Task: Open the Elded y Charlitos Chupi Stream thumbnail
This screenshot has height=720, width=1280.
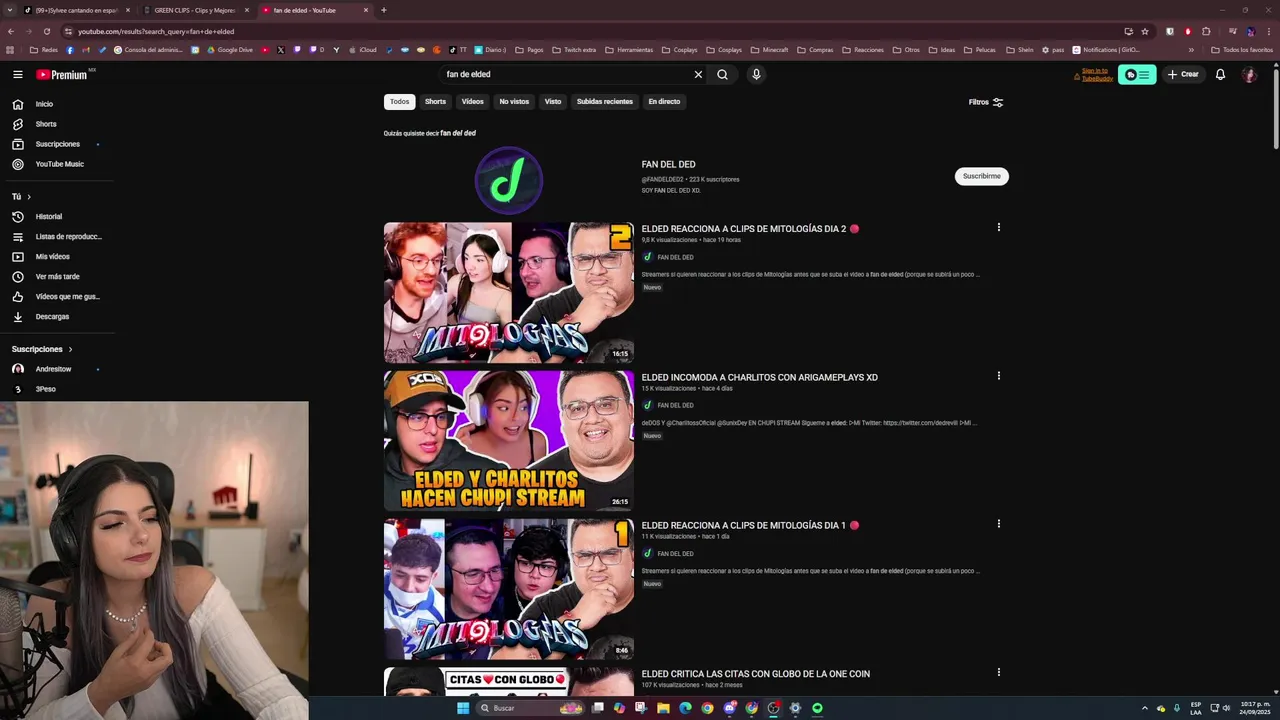Action: coord(508,441)
